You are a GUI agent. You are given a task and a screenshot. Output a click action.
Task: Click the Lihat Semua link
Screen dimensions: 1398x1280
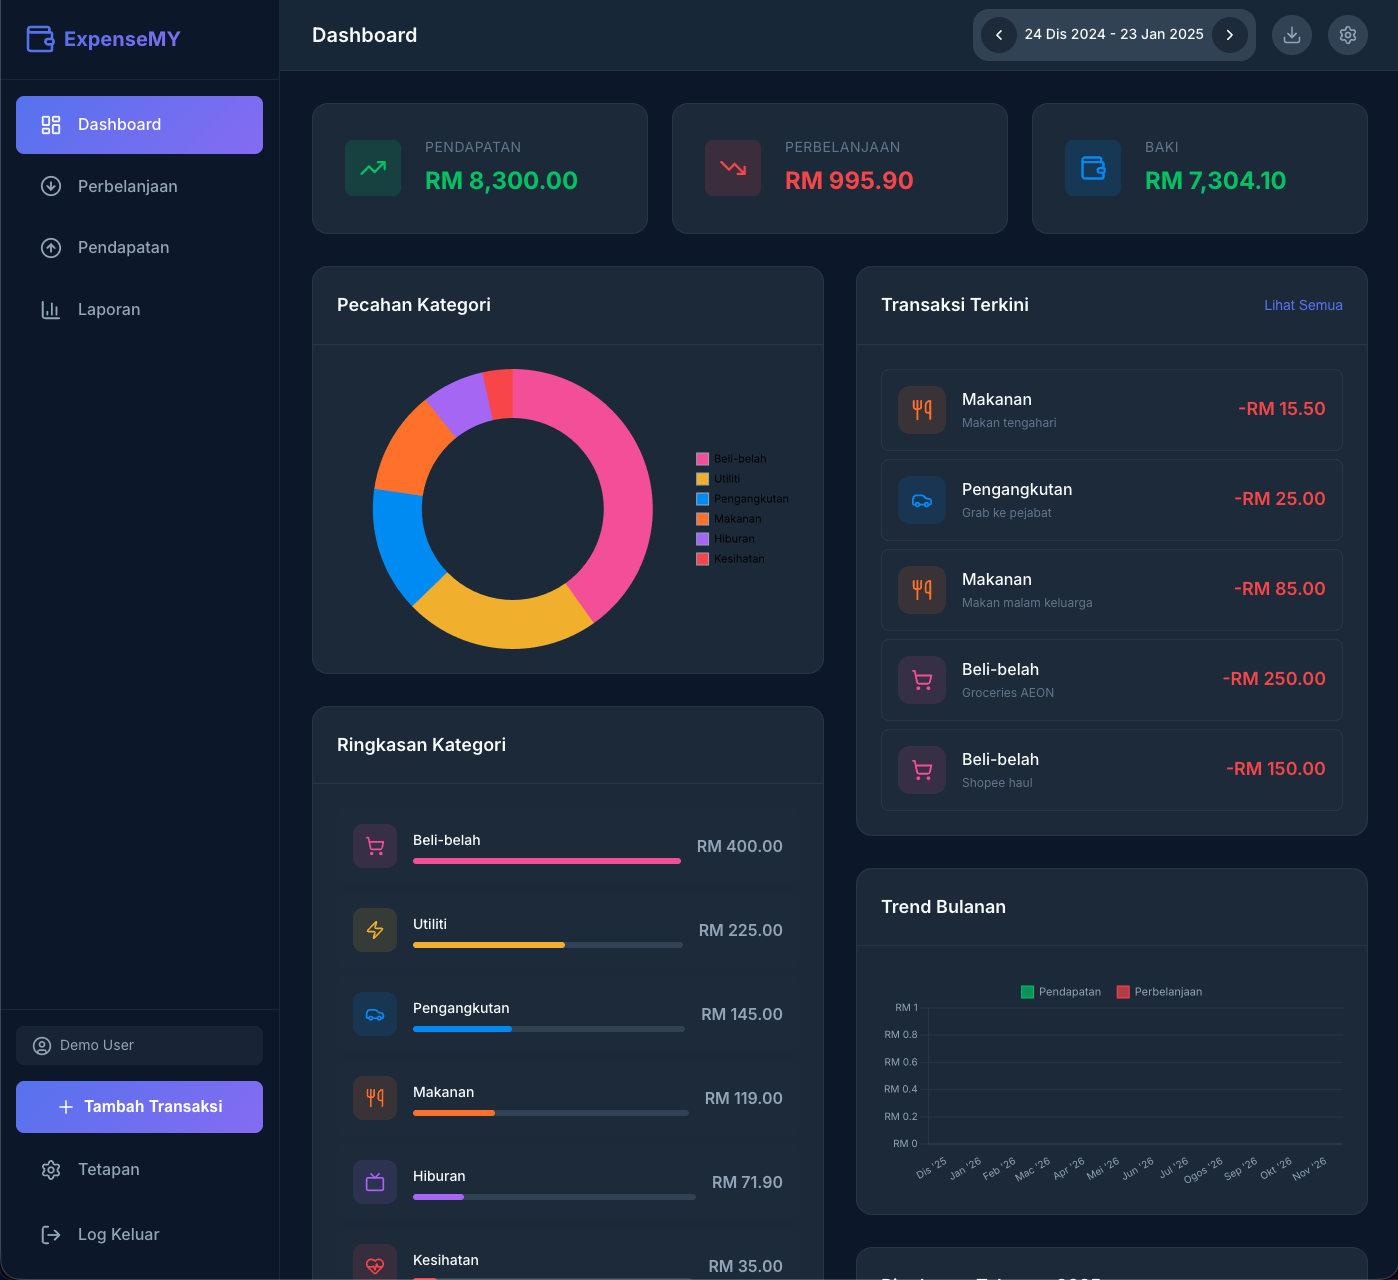tap(1303, 305)
